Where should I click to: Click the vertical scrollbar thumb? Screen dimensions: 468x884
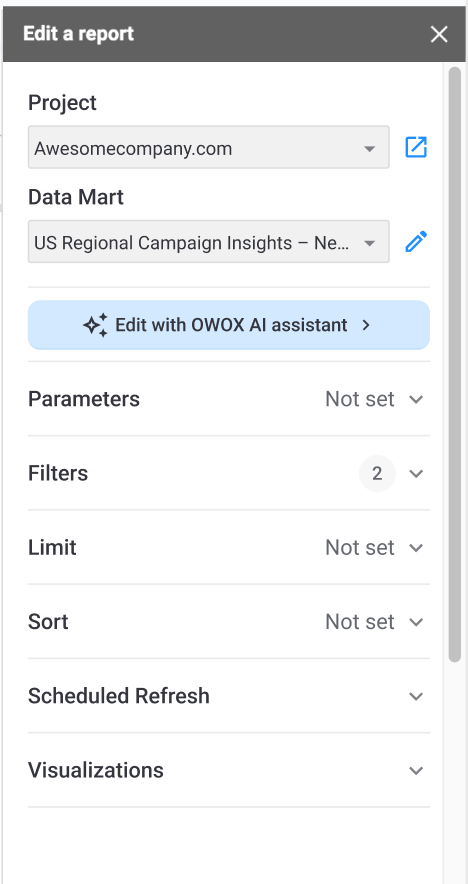[x=455, y=364]
